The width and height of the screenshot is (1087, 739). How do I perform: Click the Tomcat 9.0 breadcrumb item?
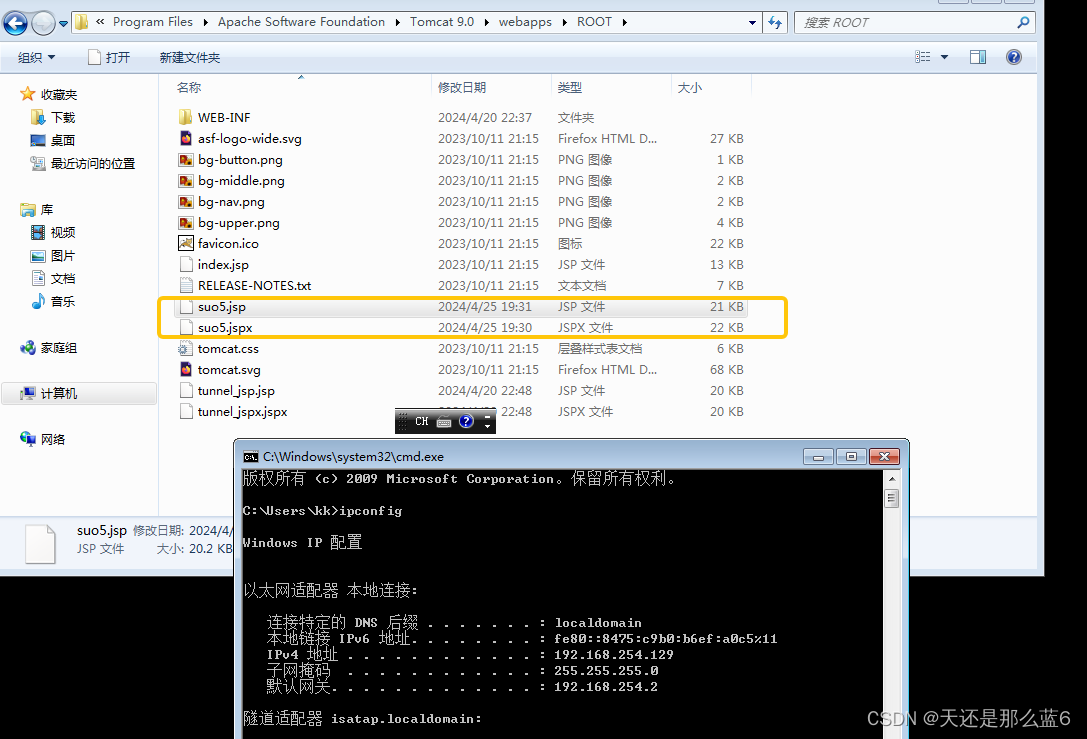click(443, 21)
